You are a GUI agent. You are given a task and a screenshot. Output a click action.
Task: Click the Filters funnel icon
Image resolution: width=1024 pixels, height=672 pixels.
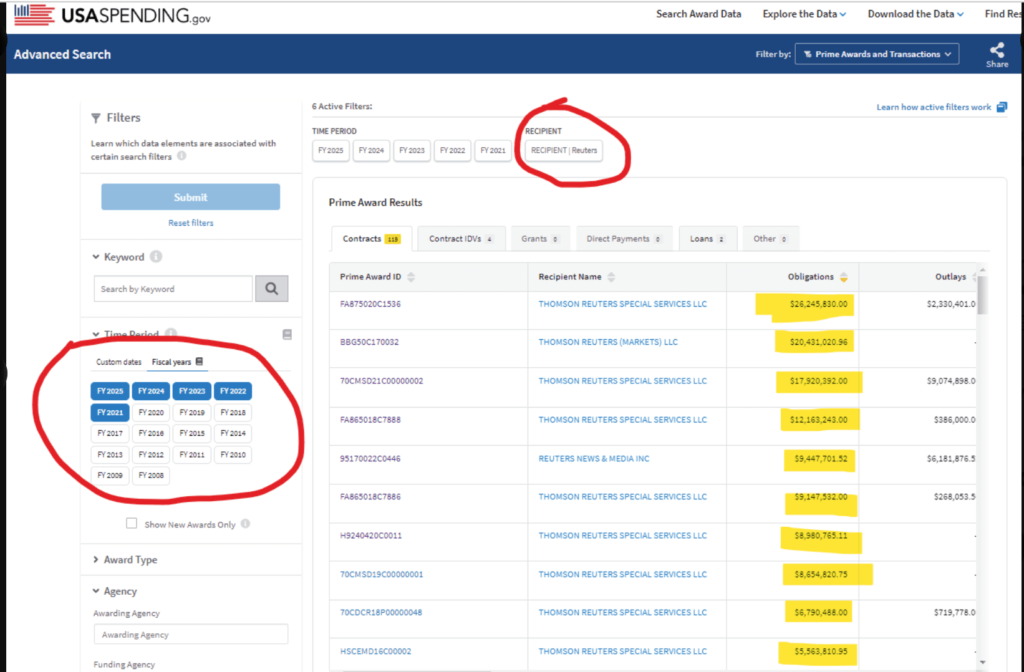(96, 118)
